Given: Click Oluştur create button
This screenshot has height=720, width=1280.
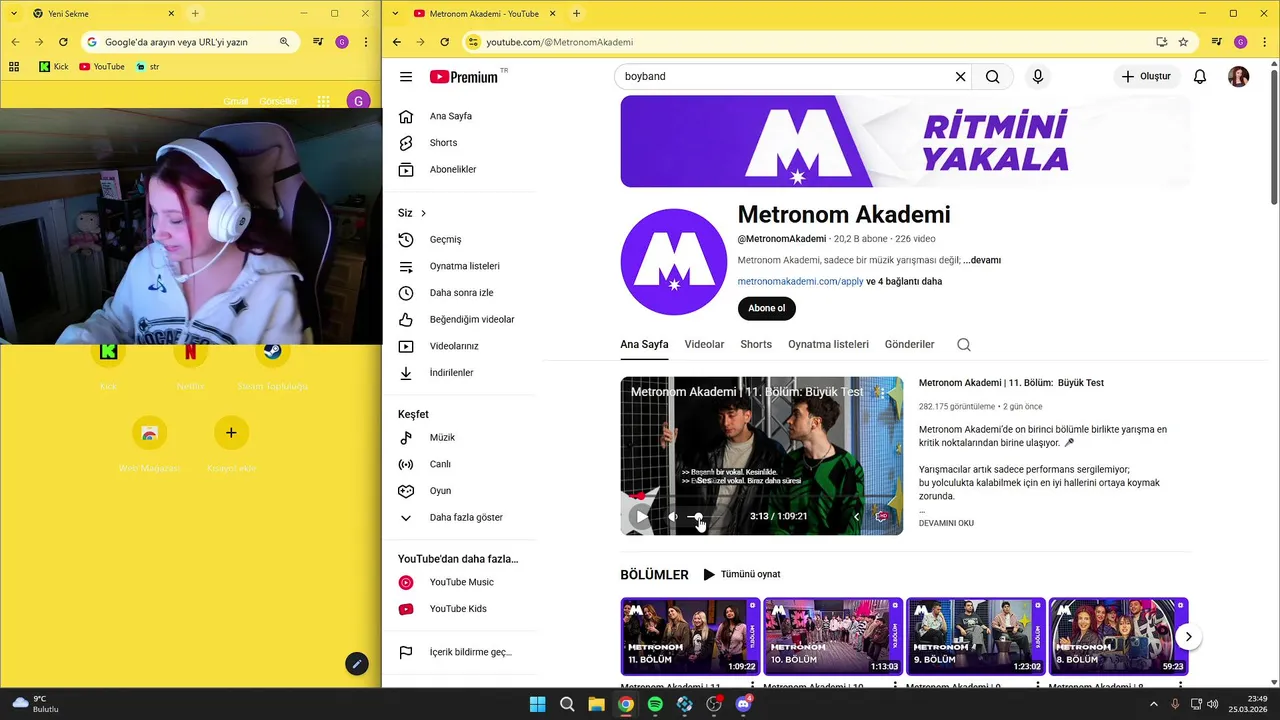Looking at the screenshot, I should [x=1146, y=77].
